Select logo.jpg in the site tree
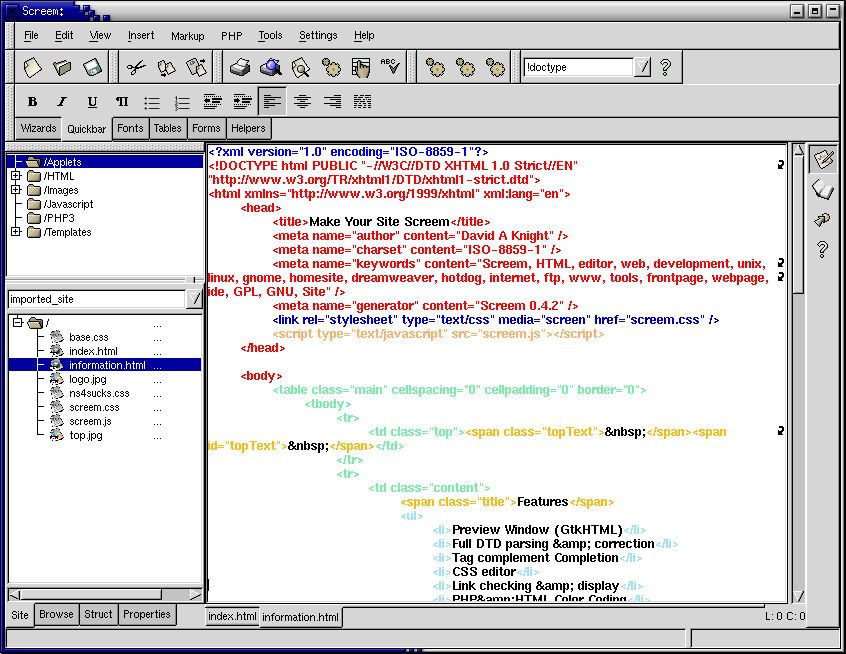 coord(87,379)
